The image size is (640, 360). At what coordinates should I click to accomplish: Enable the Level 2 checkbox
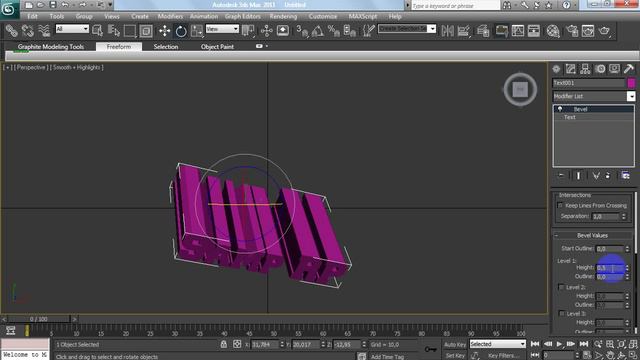click(x=561, y=287)
